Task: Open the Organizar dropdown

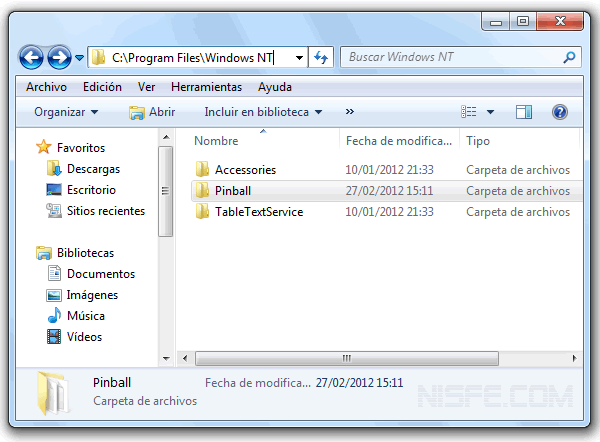Action: (66, 112)
